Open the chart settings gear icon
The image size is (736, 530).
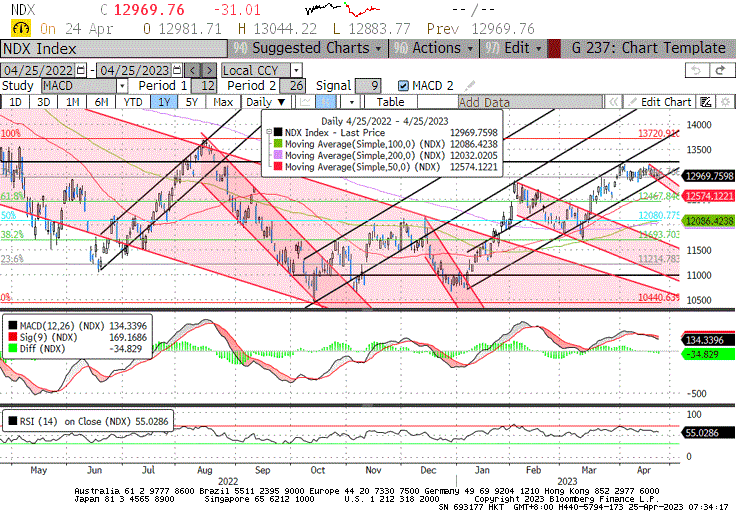726,102
